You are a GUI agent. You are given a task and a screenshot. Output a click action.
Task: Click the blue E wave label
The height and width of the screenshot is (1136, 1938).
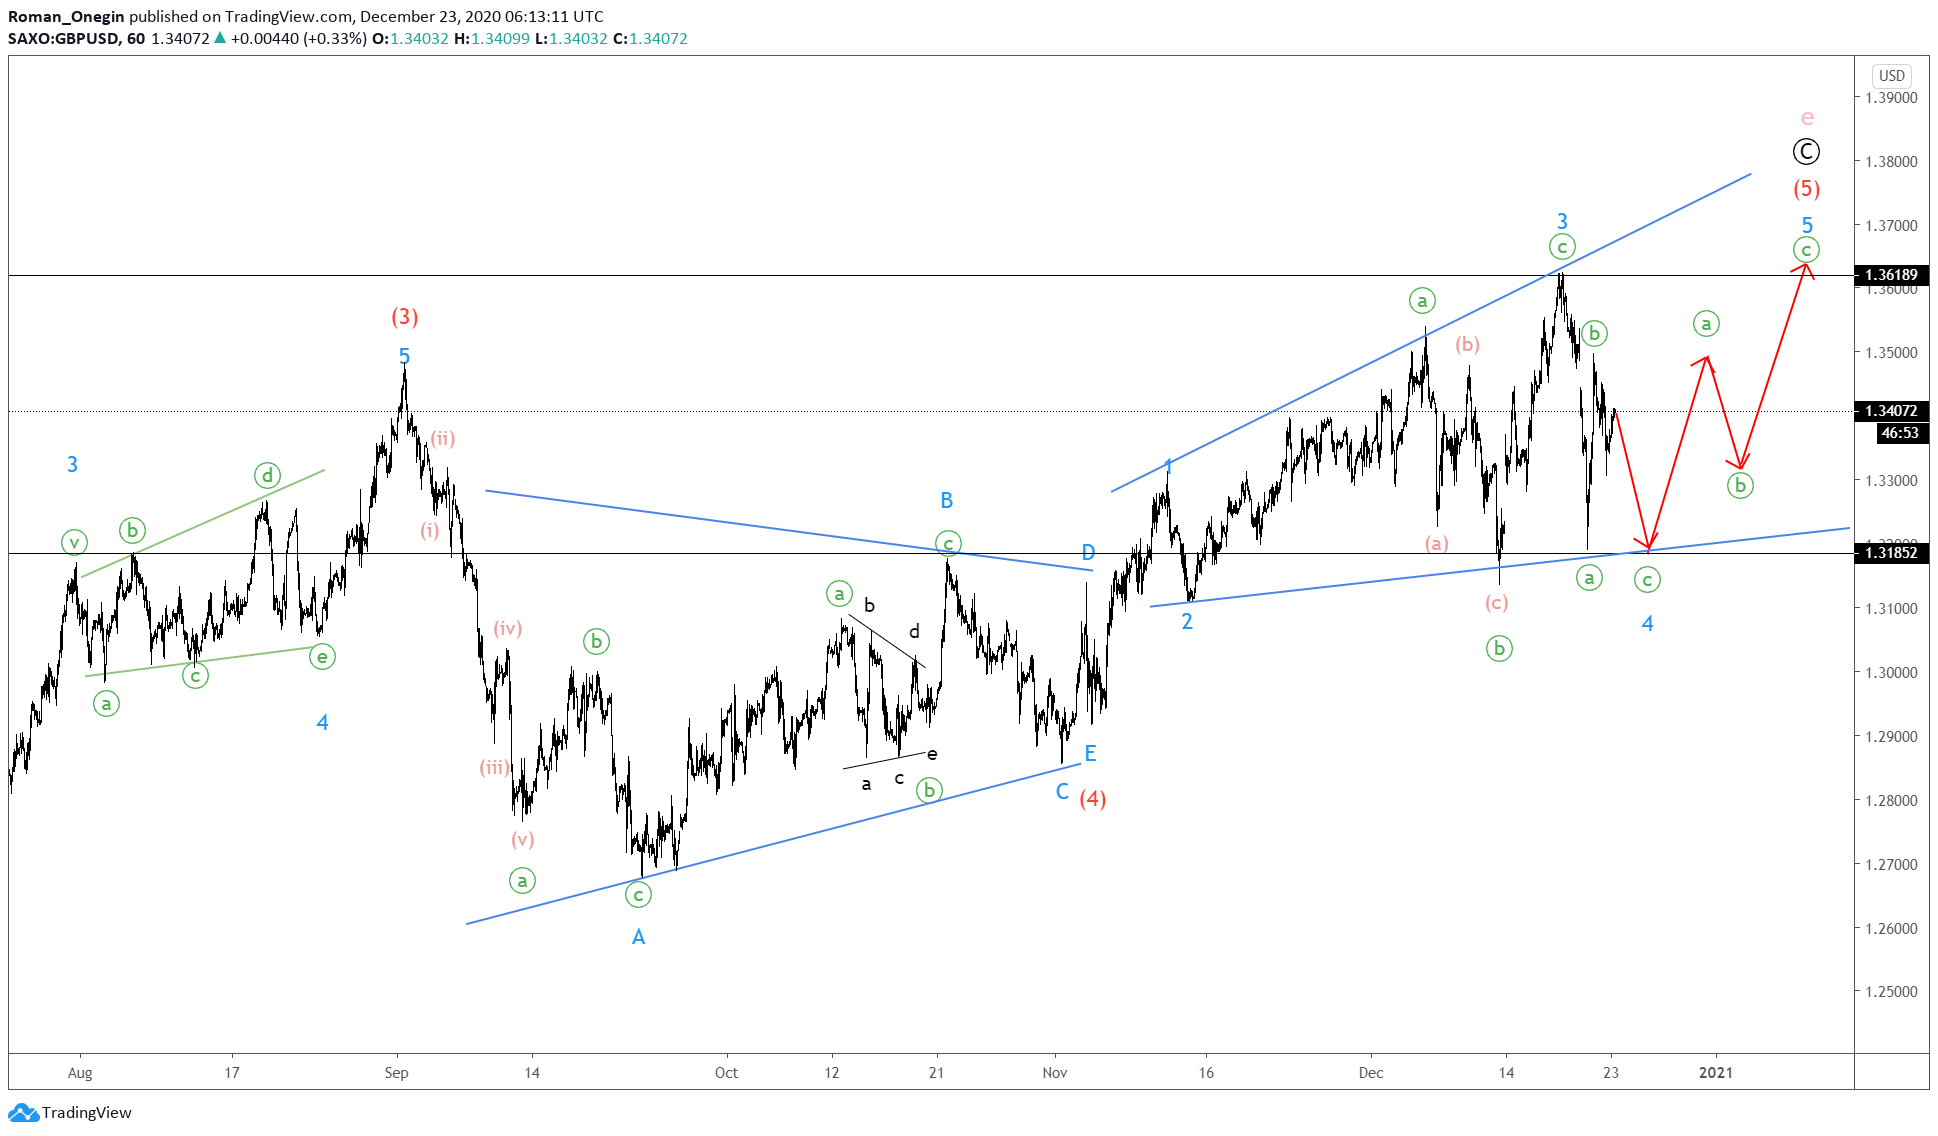coord(1090,754)
